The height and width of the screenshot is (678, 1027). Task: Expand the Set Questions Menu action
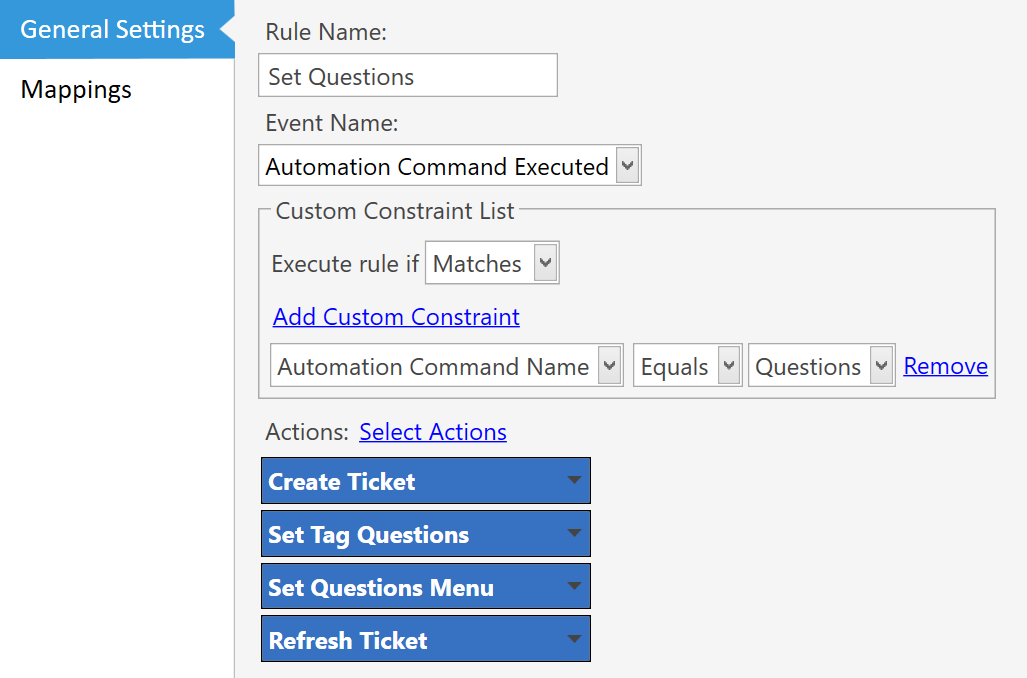coord(425,586)
